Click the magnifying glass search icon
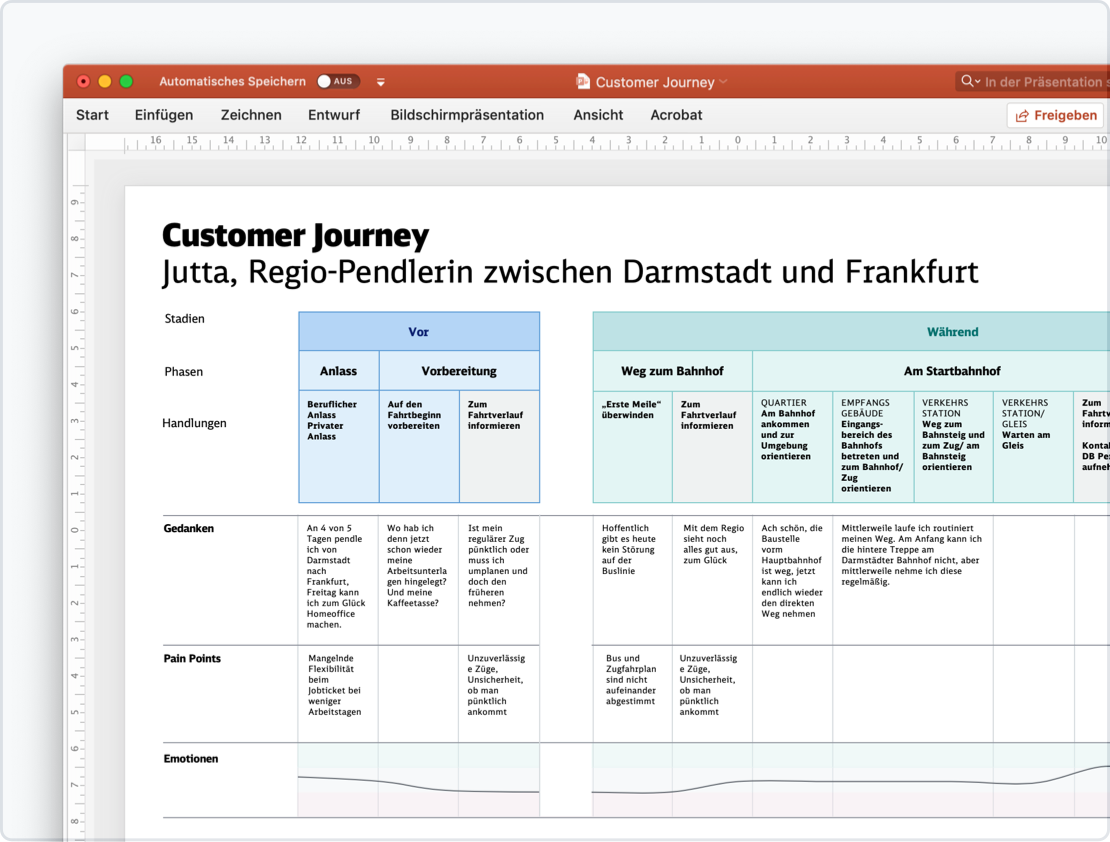 [968, 82]
